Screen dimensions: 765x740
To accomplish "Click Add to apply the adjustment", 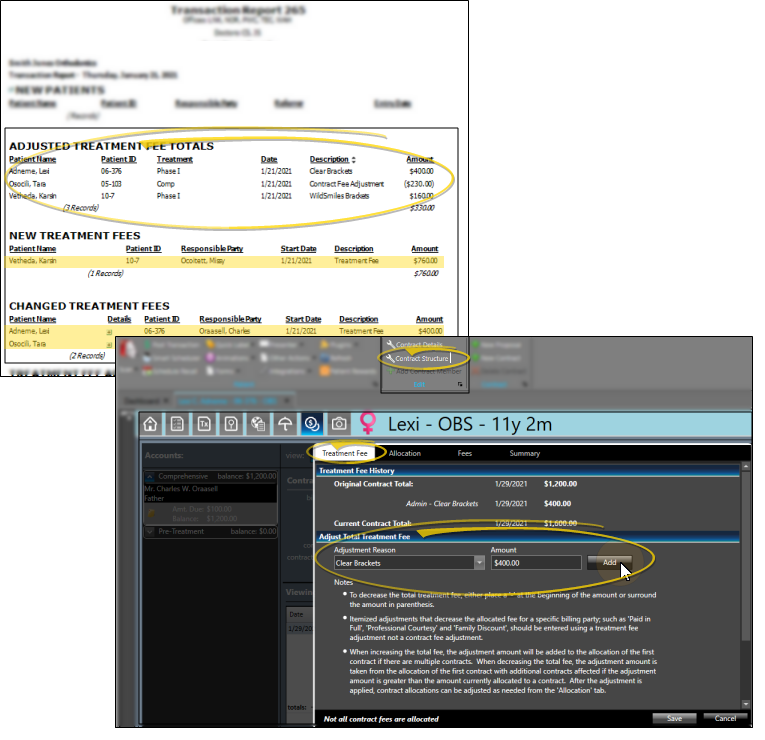I will [609, 563].
